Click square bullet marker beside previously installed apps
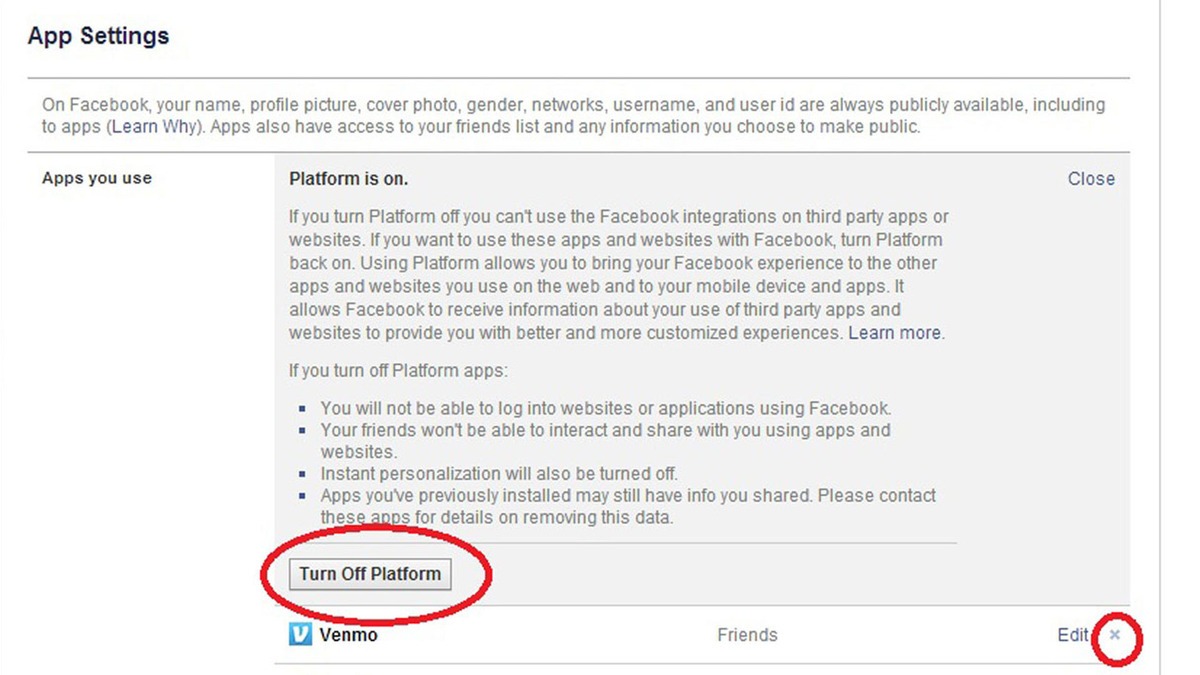Image resolution: width=1200 pixels, height=675 pixels. click(302, 497)
